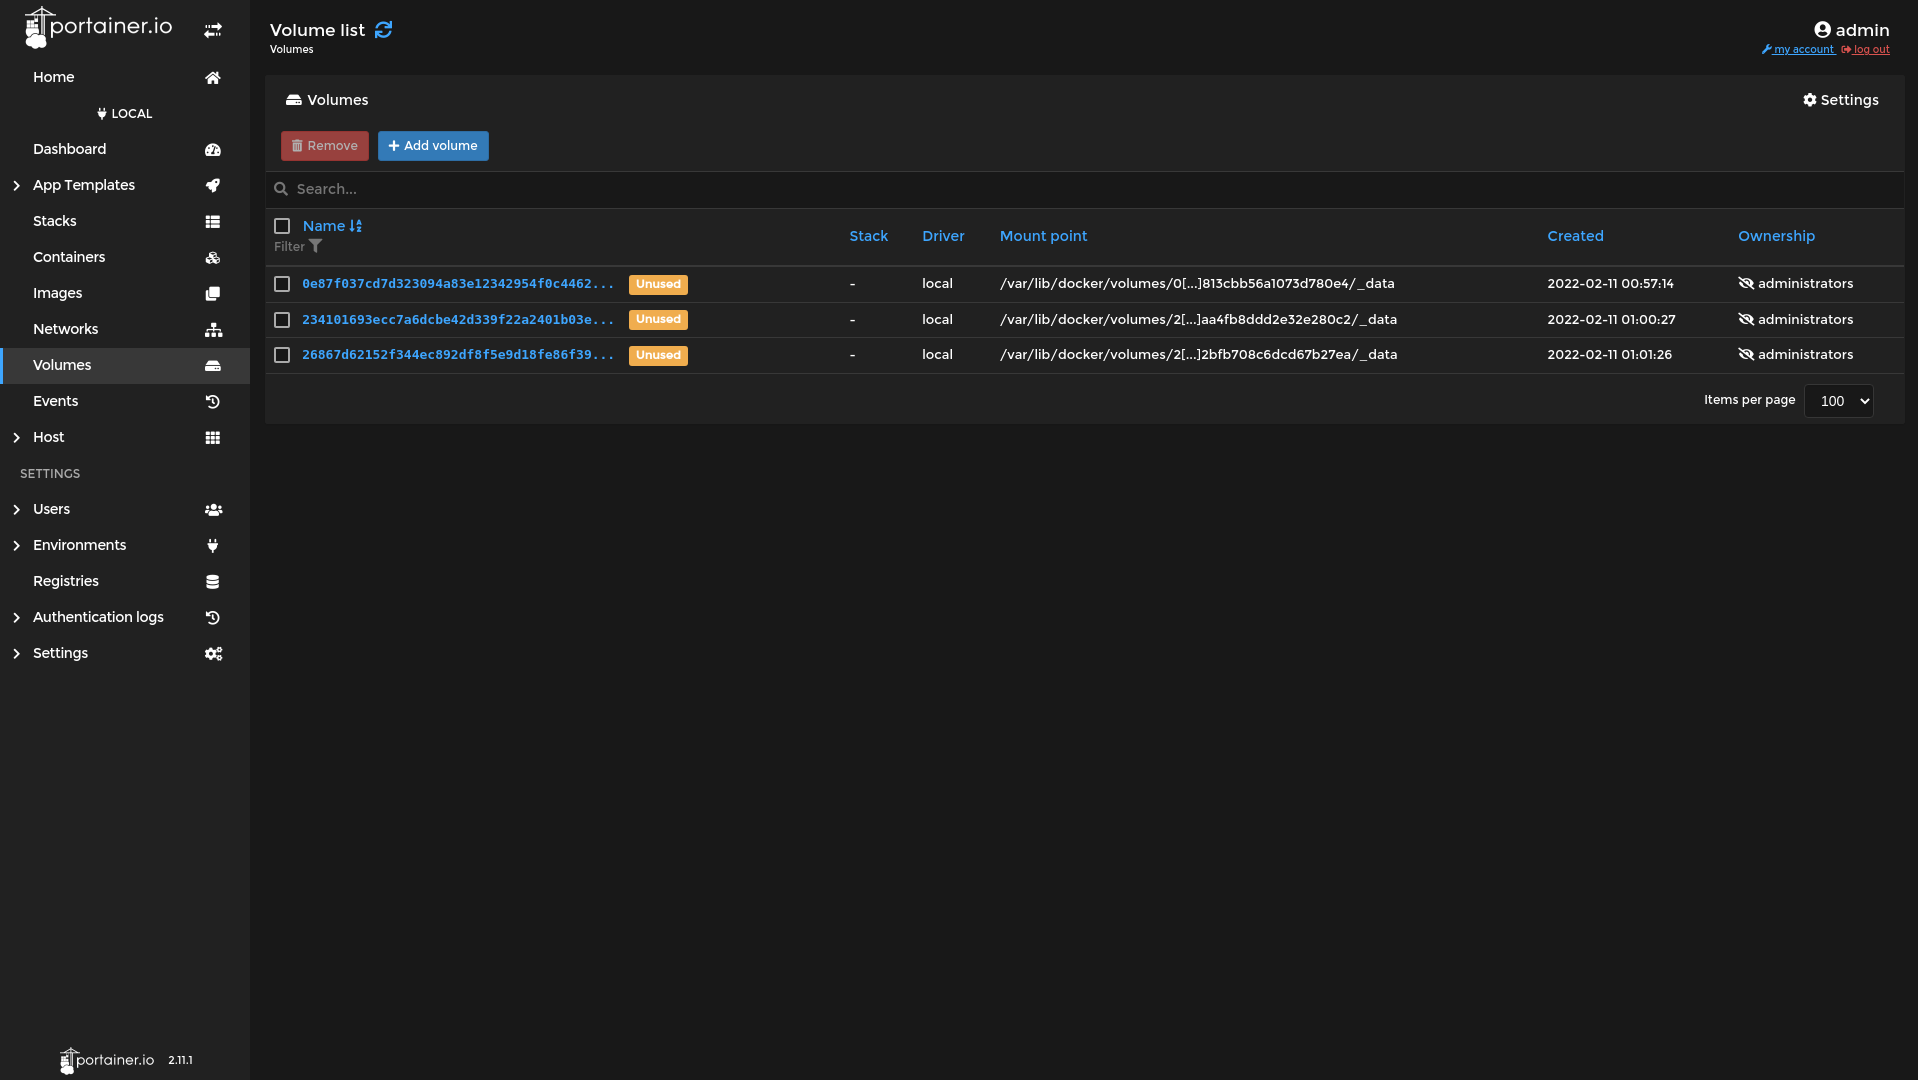Sort by the Created column header
This screenshot has width=1918, height=1080.
(x=1575, y=236)
